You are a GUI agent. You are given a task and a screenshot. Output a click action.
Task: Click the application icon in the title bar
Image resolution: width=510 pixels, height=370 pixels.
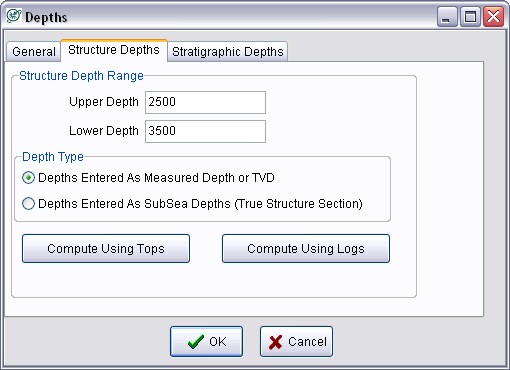click(14, 16)
